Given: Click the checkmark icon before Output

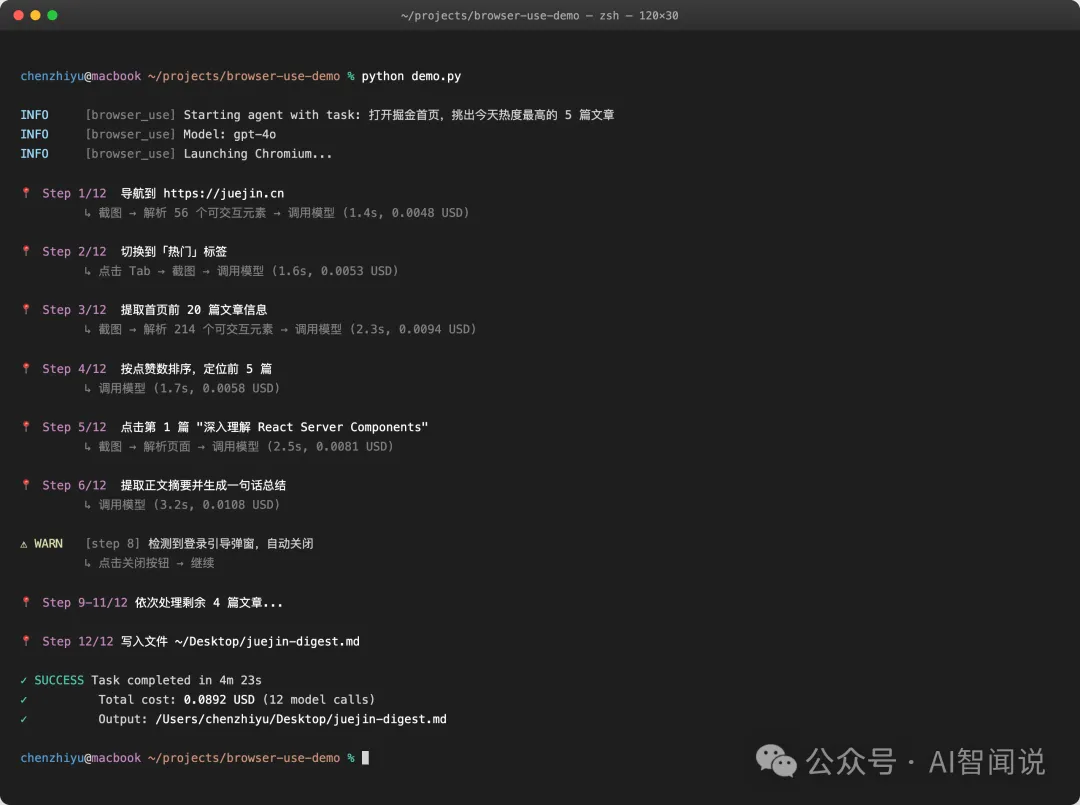Looking at the screenshot, I should 24,719.
